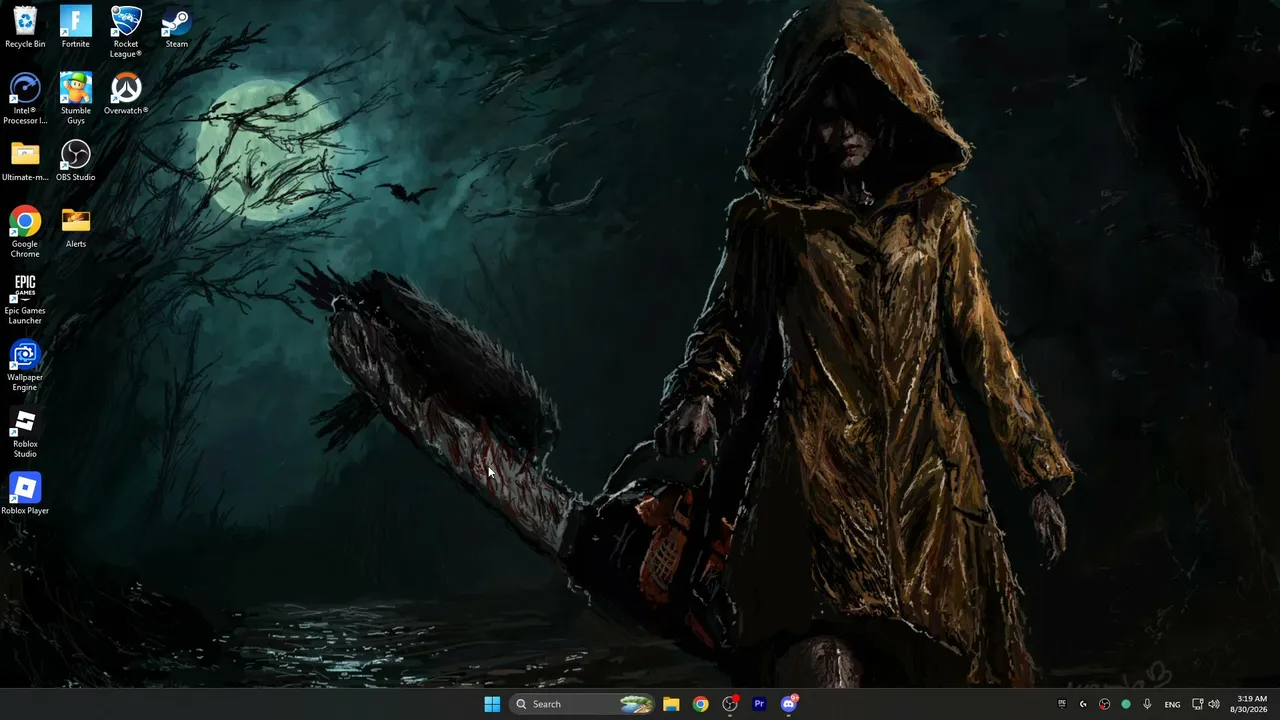Open Google Chrome from the taskbar
Screen dimensions: 1280x720
pyautogui.click(x=700, y=704)
